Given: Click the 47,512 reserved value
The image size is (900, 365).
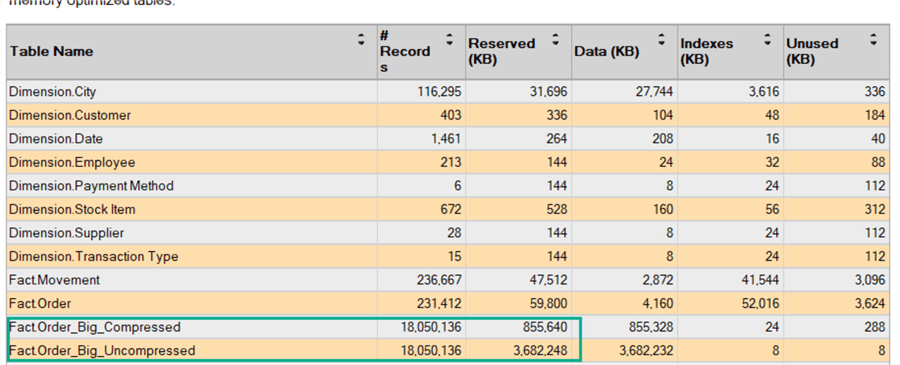Looking at the screenshot, I should point(548,280).
